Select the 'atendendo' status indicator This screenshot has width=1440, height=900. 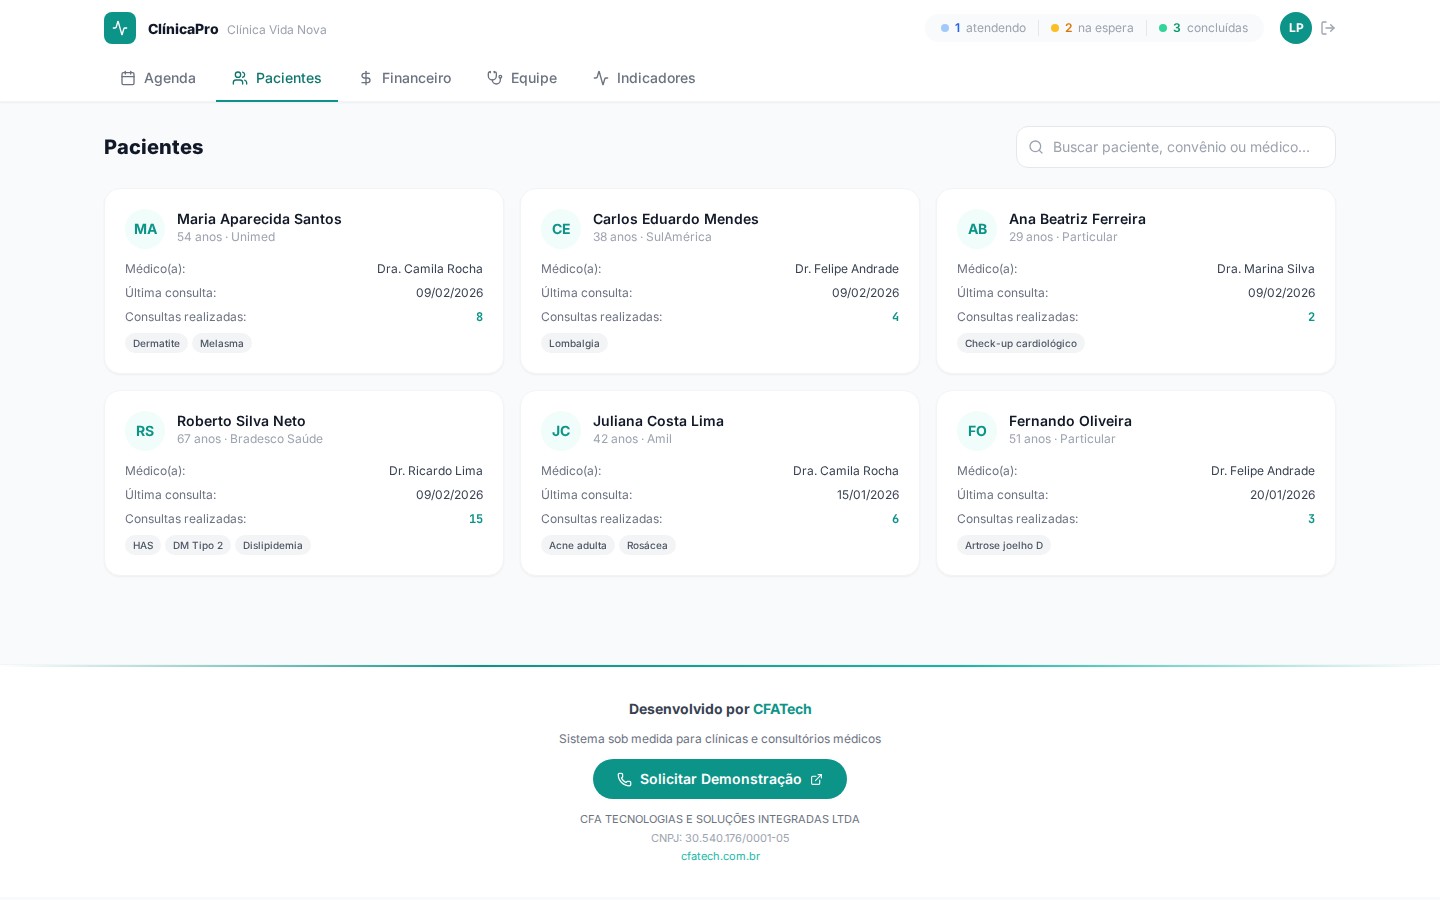pos(989,28)
